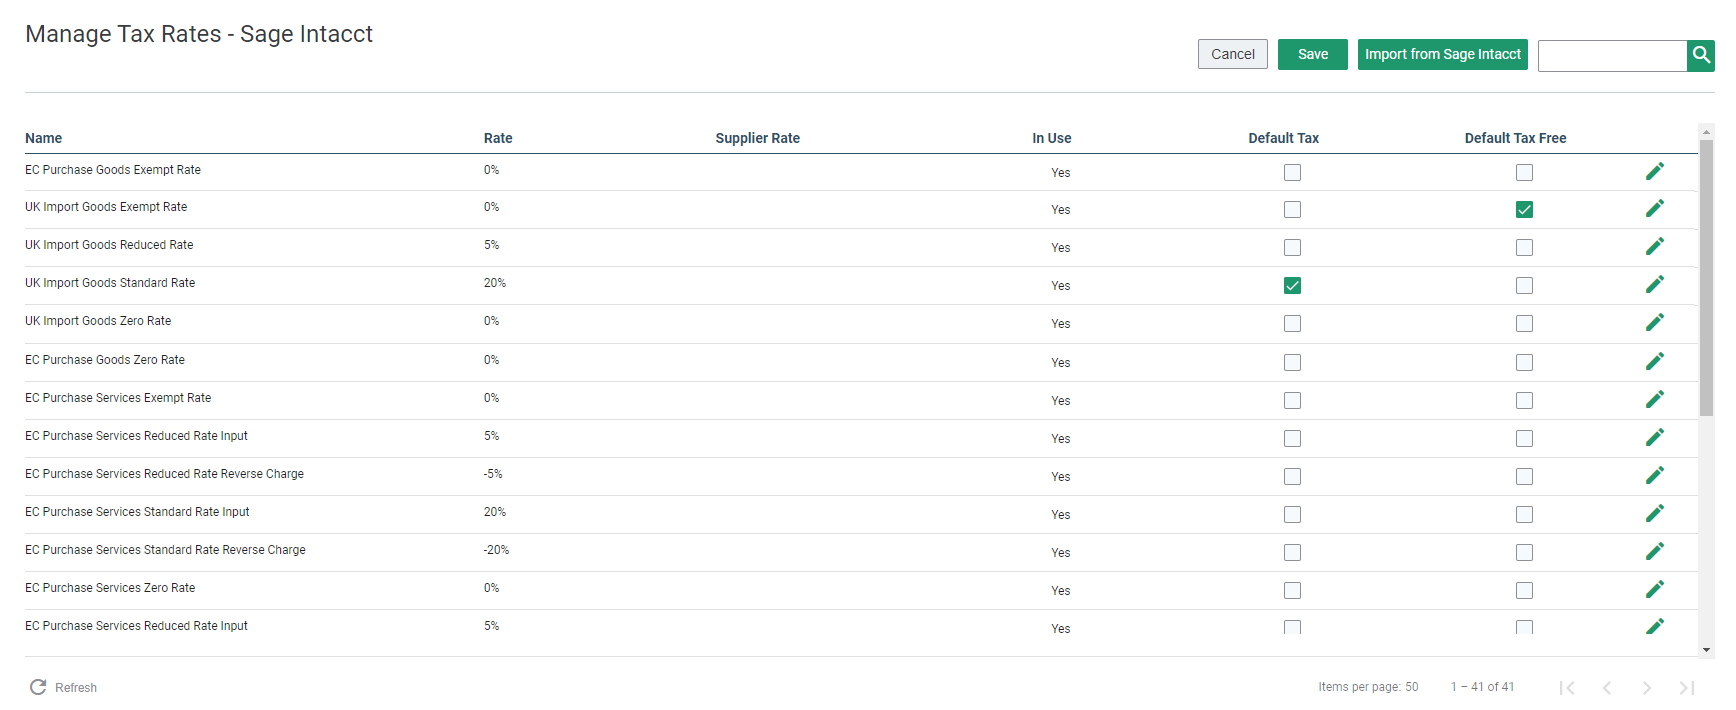Click the green search magnifier icon
Image resolution: width=1736 pixels, height=710 pixels.
pos(1700,55)
